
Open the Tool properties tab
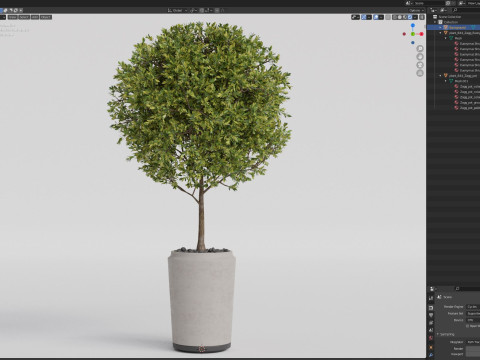[x=431, y=298]
